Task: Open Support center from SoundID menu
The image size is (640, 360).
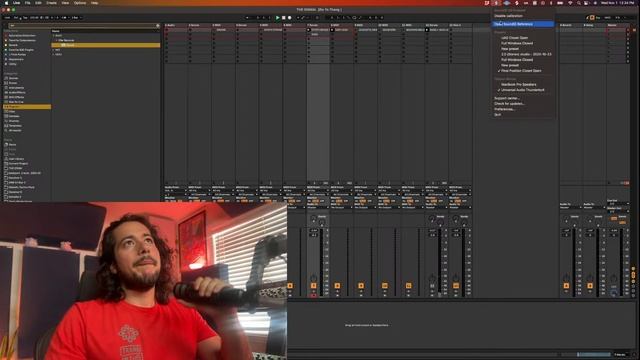Action: [x=507, y=98]
